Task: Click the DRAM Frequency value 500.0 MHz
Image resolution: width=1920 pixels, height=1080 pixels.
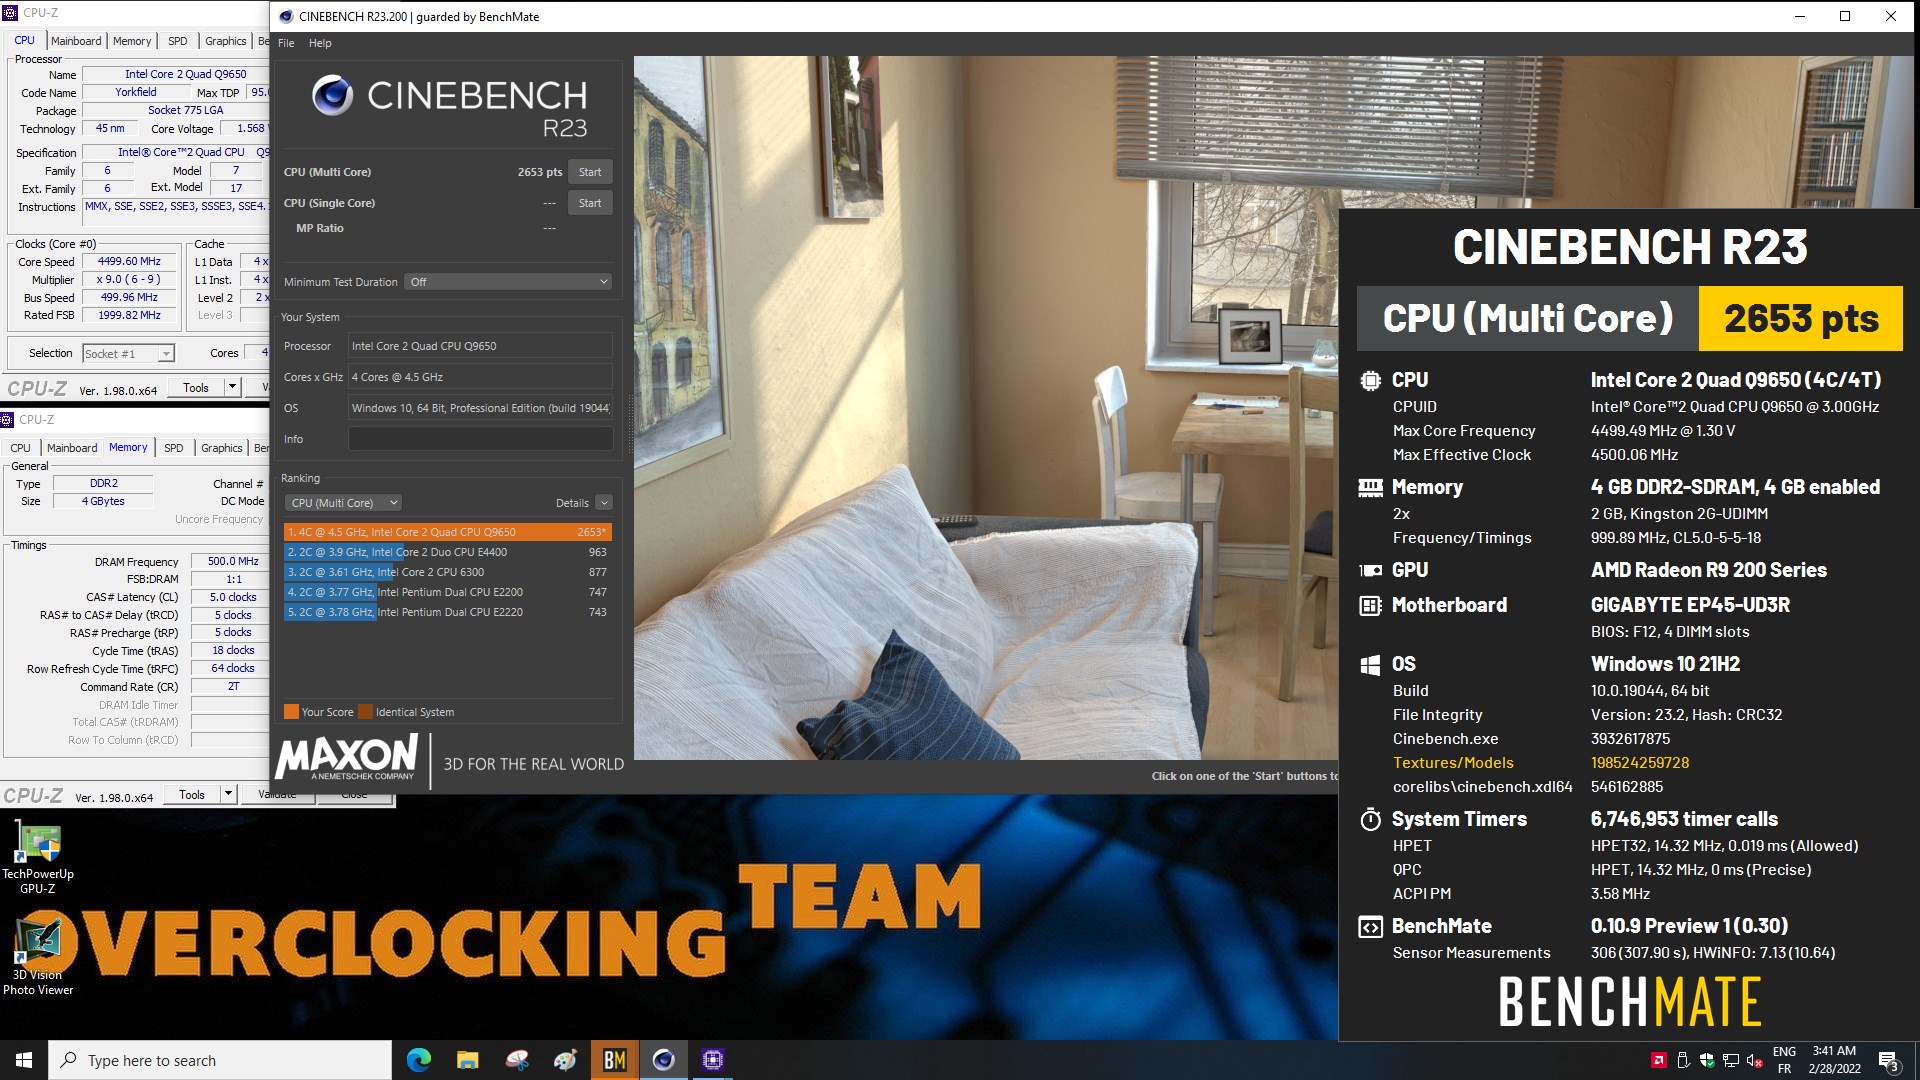Action: click(233, 562)
